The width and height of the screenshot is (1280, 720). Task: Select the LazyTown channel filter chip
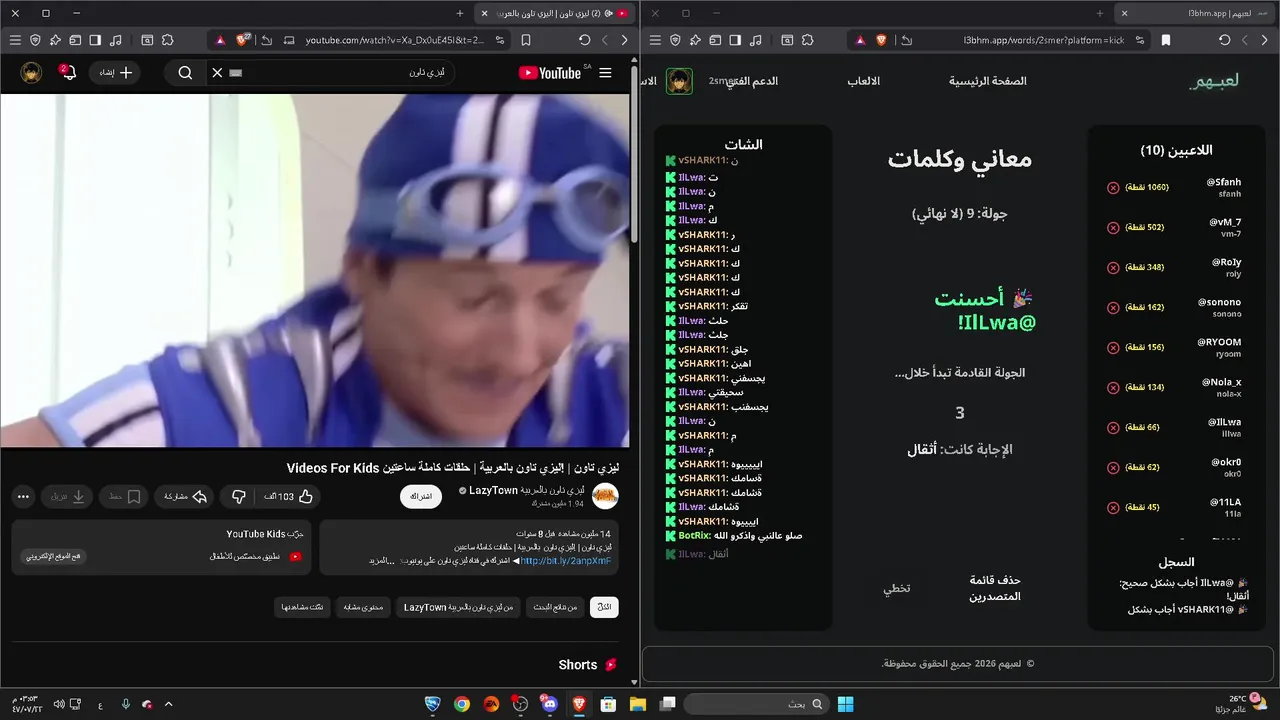(458, 607)
